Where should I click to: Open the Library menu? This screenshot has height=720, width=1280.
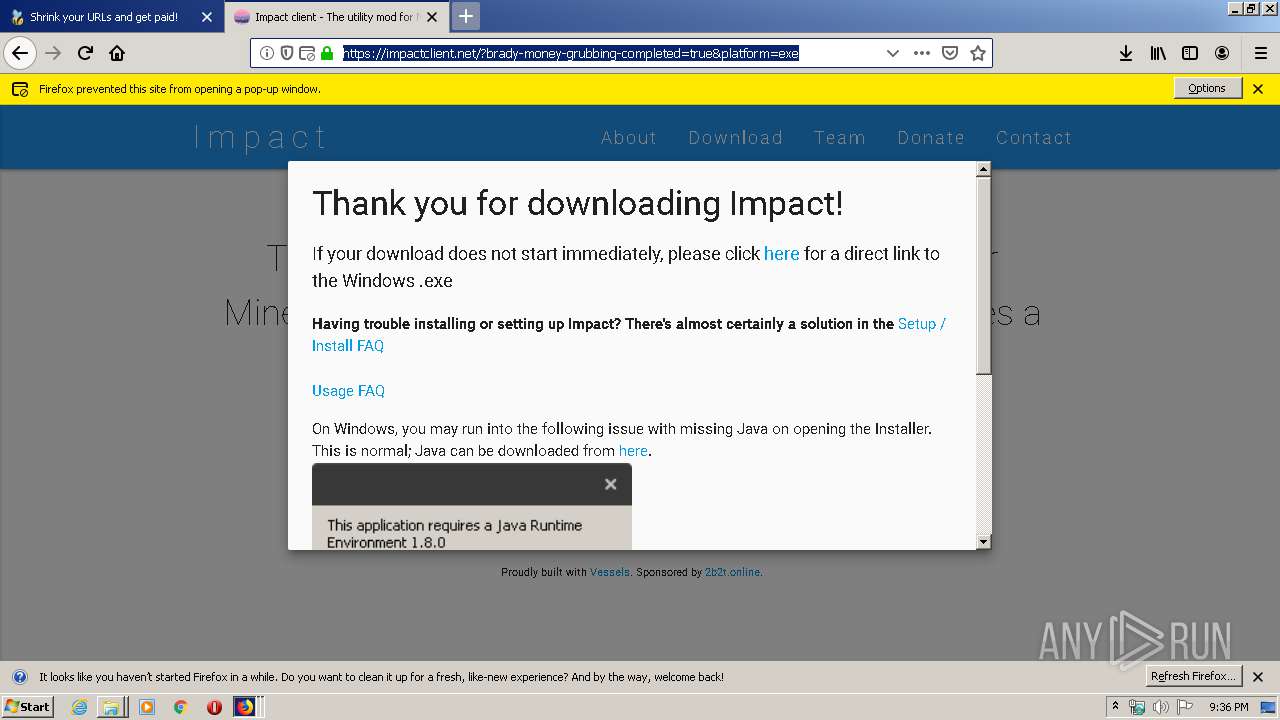(x=1158, y=53)
